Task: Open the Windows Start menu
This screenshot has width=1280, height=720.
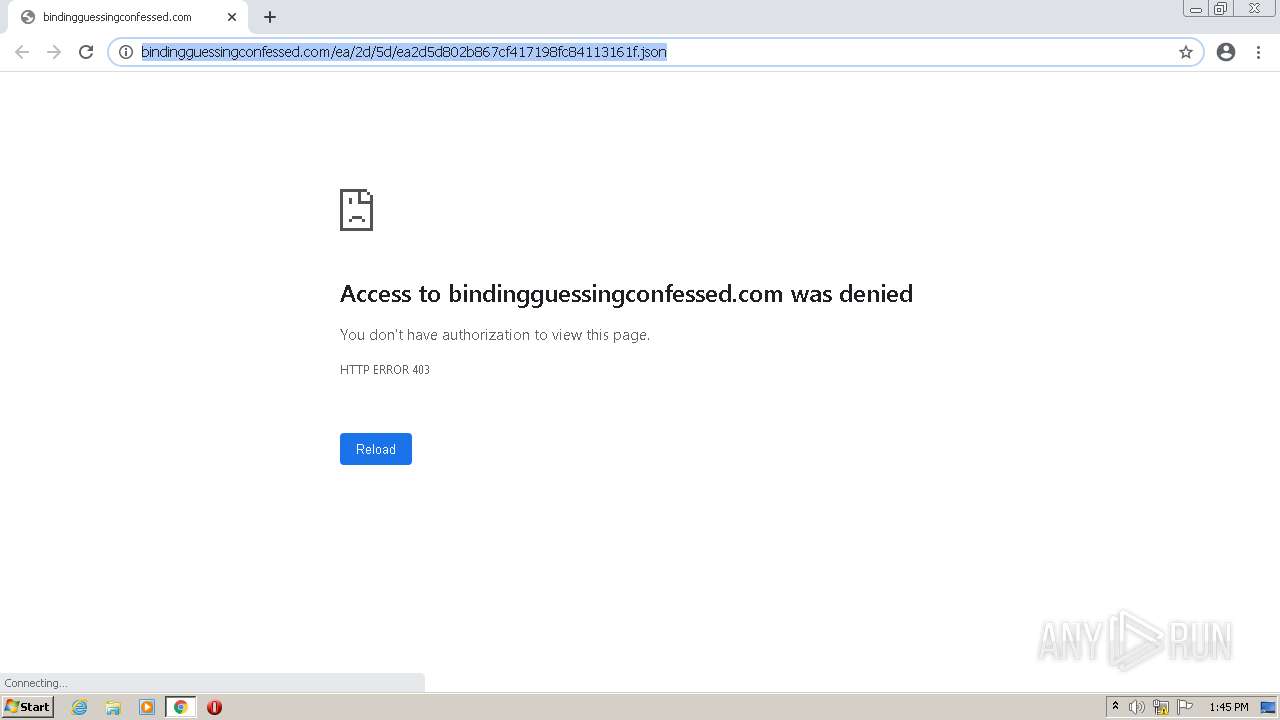Action: (x=28, y=707)
